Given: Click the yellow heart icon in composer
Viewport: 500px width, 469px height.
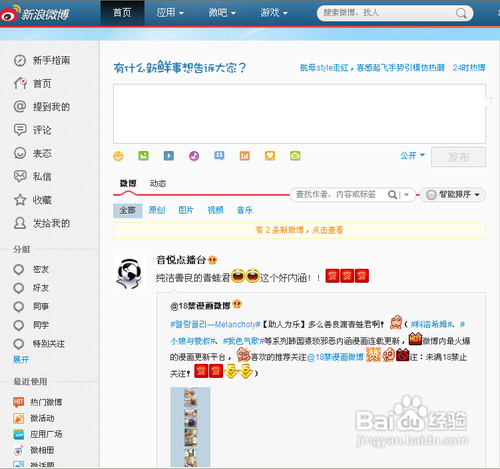Looking at the screenshot, I should click(270, 156).
